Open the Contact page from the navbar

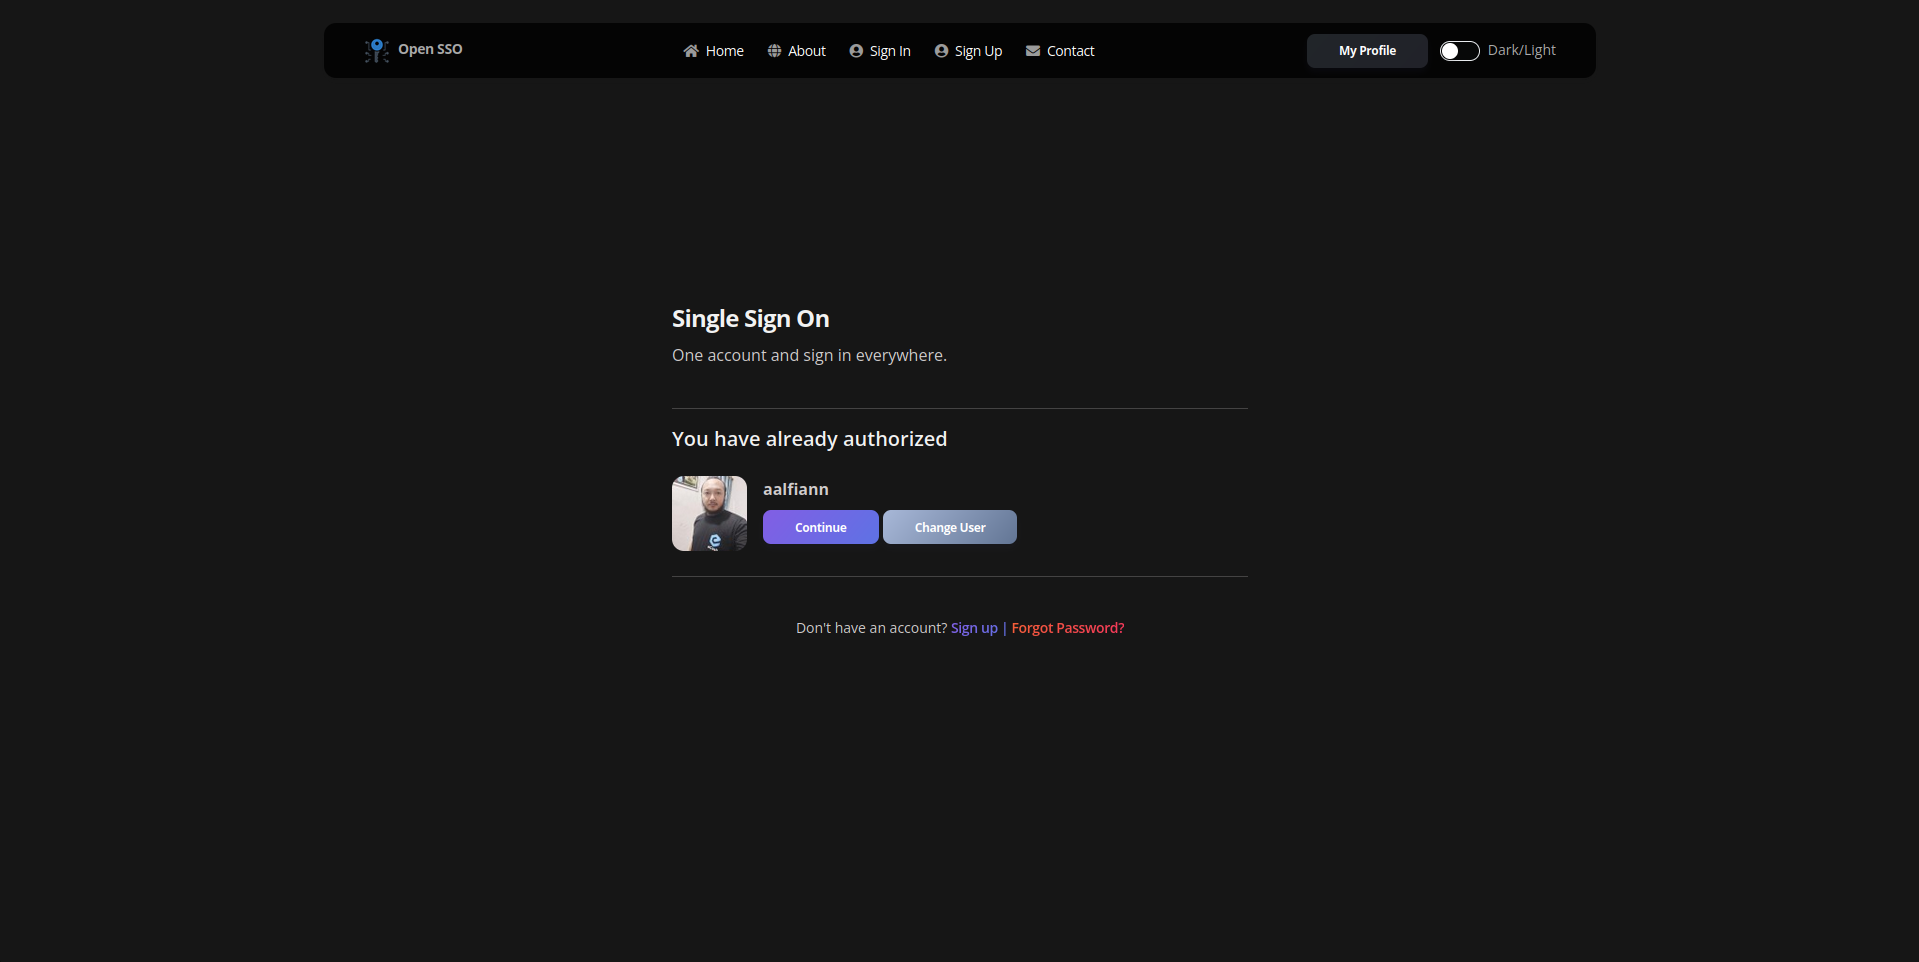[1070, 50]
